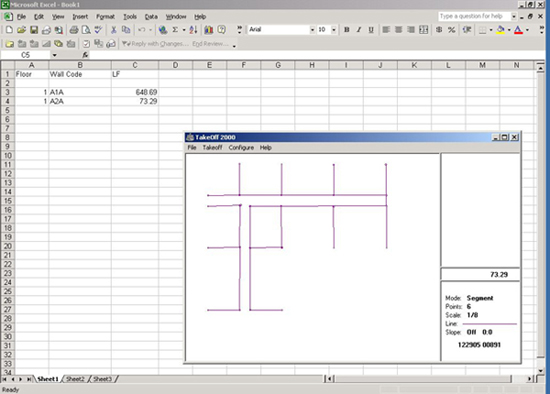Open the Configure menu in TakeOff 2000
This screenshot has width=550, height=394.
pyautogui.click(x=241, y=148)
